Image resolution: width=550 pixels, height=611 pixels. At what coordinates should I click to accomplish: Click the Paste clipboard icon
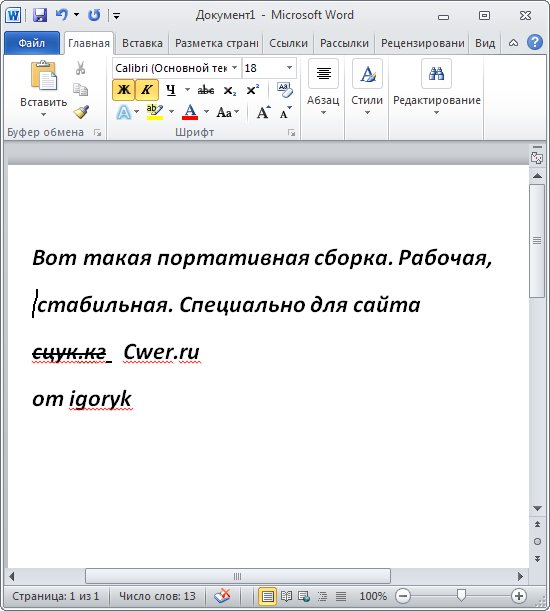tap(44, 75)
